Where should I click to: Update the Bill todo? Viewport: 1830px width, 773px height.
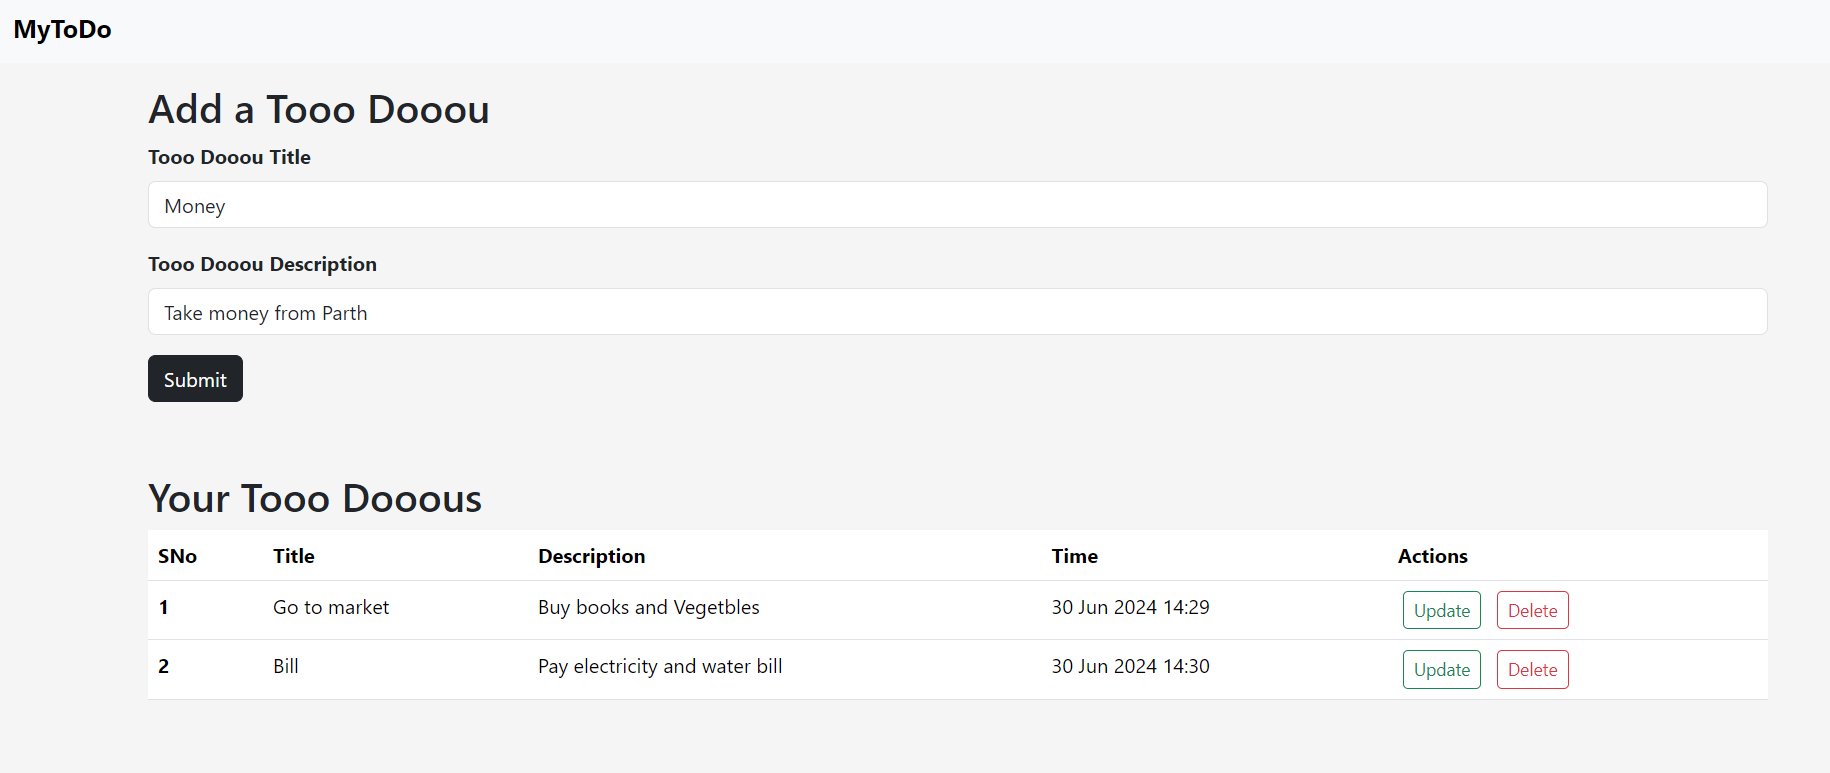point(1441,669)
